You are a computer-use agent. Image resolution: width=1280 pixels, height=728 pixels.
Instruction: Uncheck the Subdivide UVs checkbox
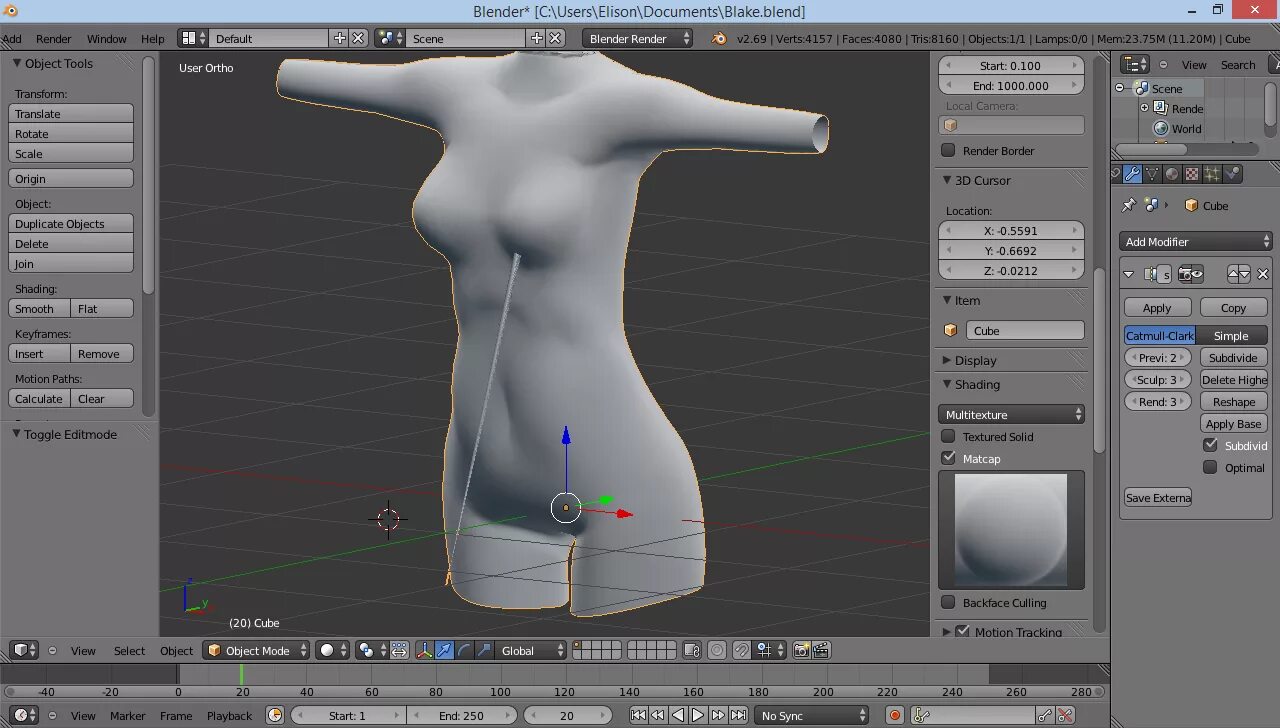pyautogui.click(x=1210, y=445)
